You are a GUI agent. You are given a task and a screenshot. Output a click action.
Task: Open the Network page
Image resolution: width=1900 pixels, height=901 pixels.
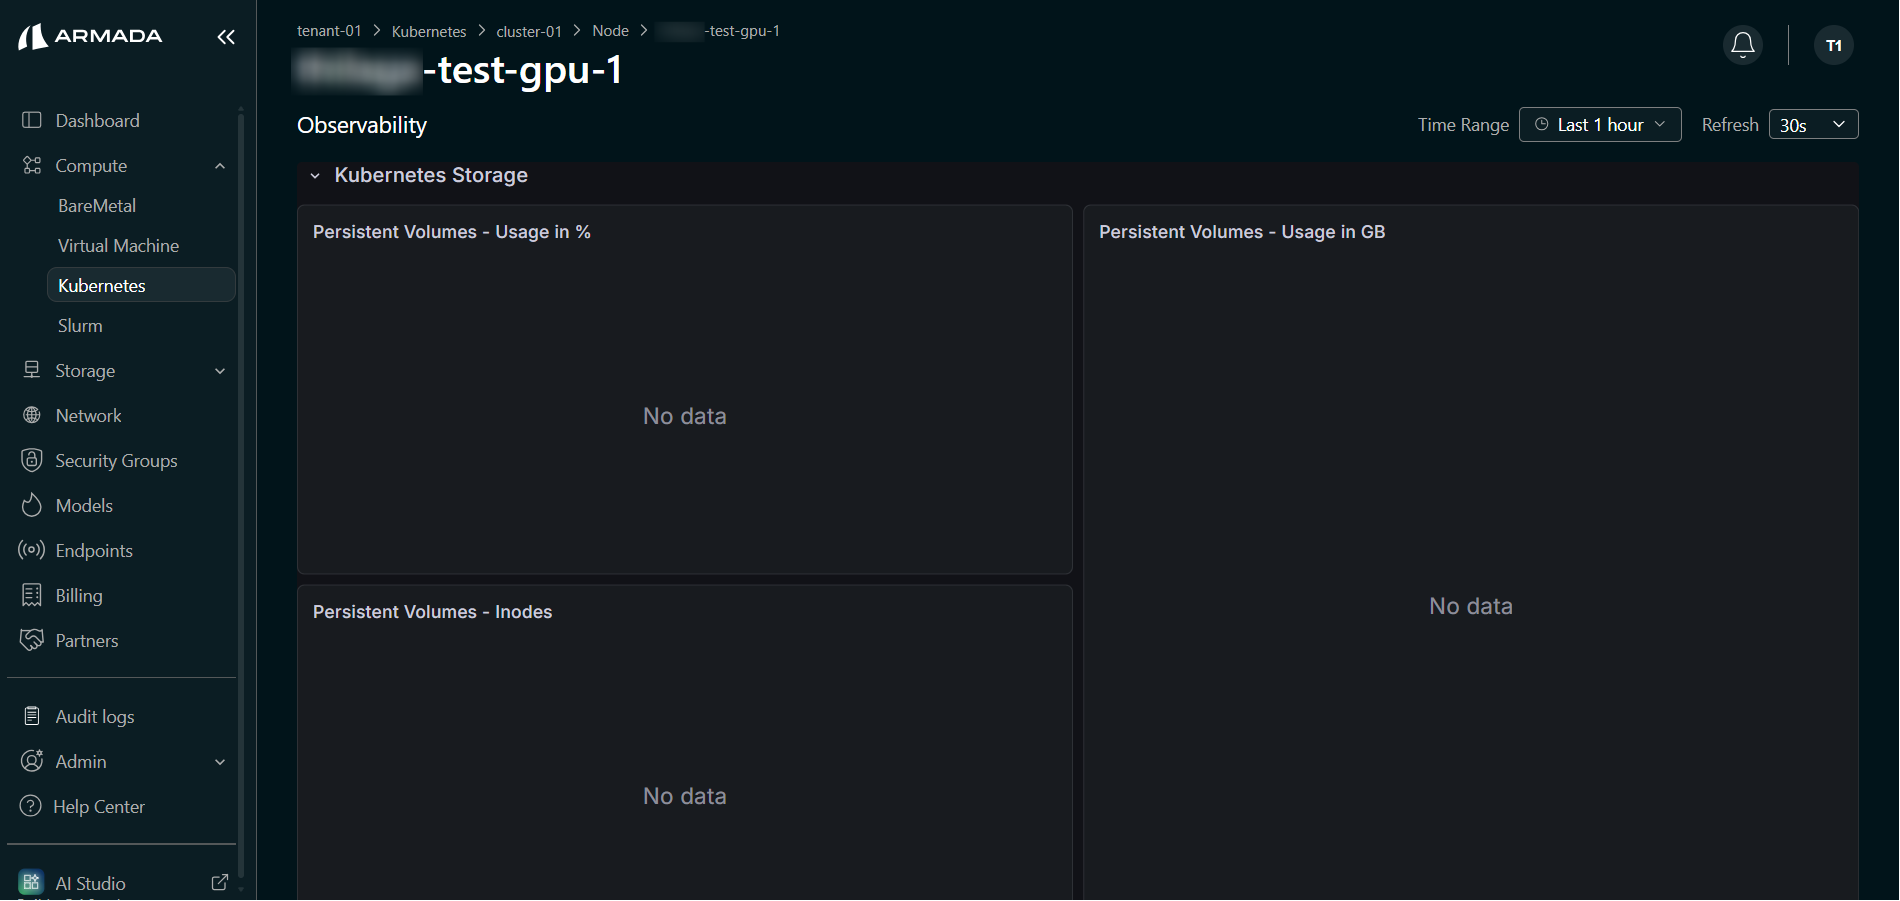coord(88,415)
